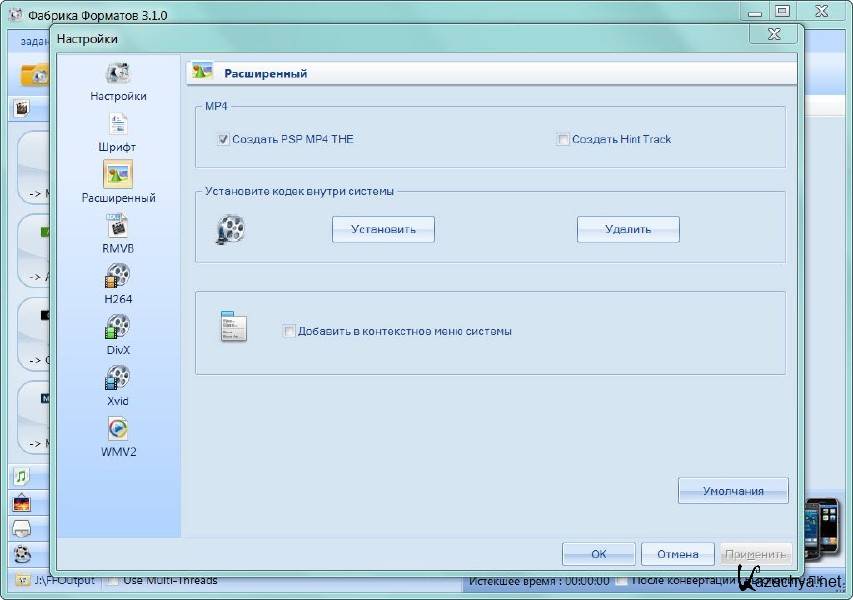Open the Xvid codec settings icon
The width and height of the screenshot is (853, 600).
point(118,378)
